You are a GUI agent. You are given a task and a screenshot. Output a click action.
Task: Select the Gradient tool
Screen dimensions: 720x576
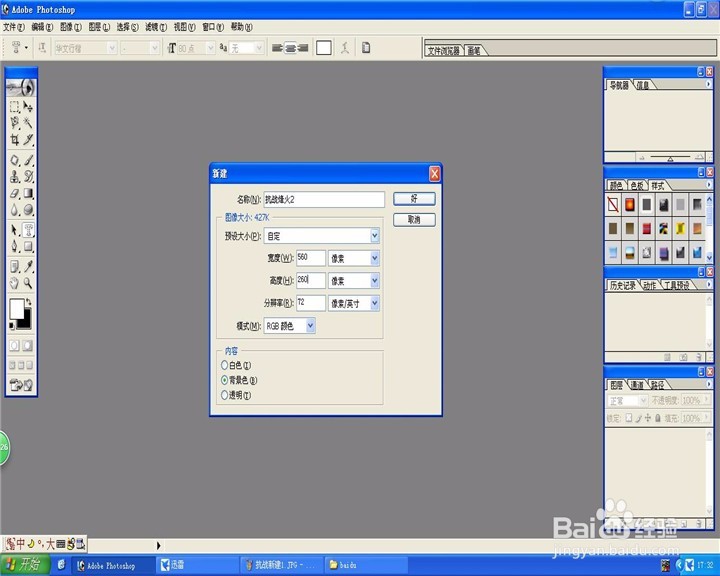28,193
